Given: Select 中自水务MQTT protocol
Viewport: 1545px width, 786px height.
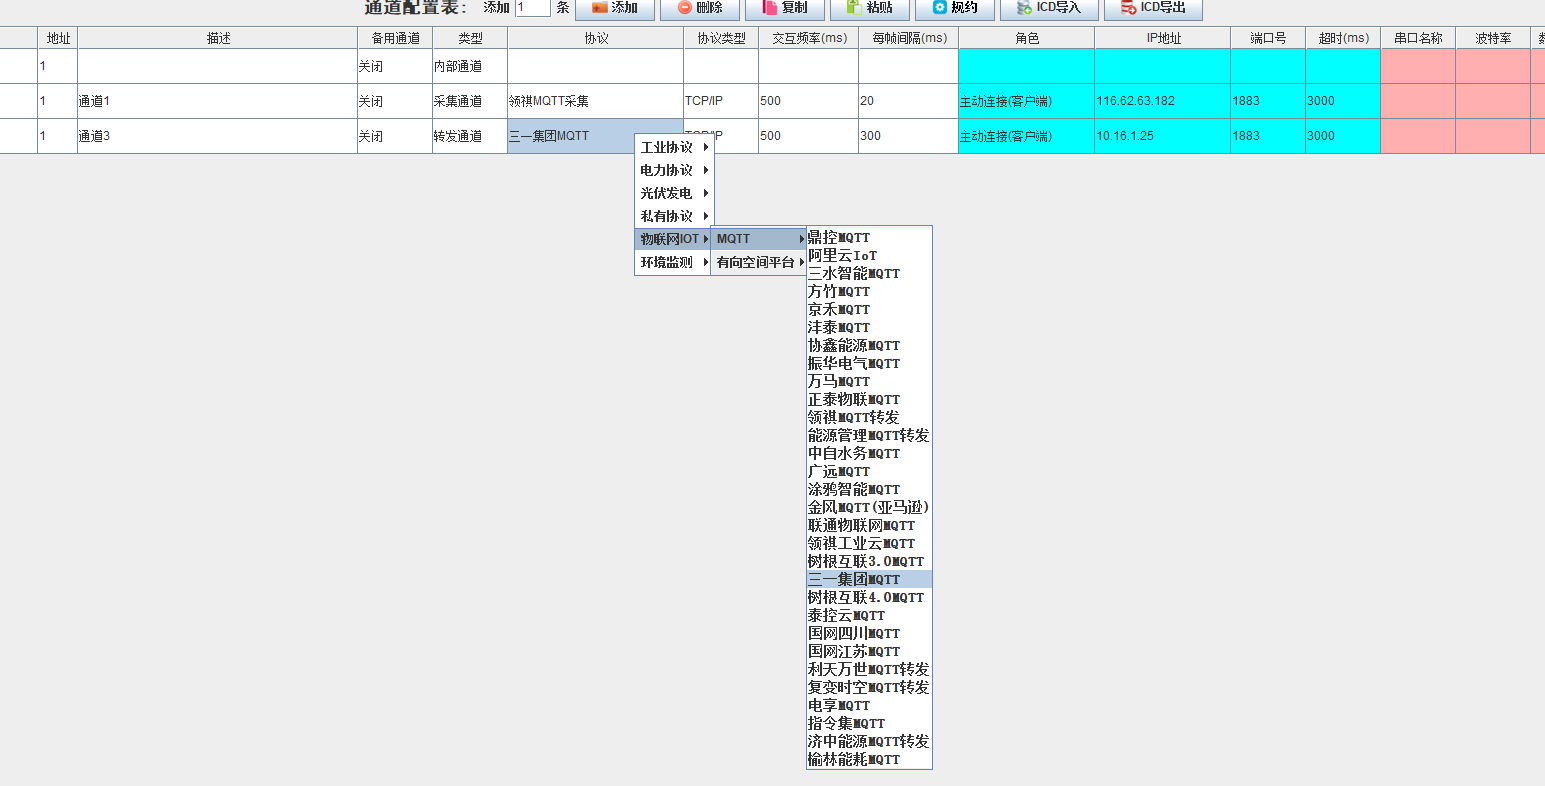Looking at the screenshot, I should pos(869,453).
